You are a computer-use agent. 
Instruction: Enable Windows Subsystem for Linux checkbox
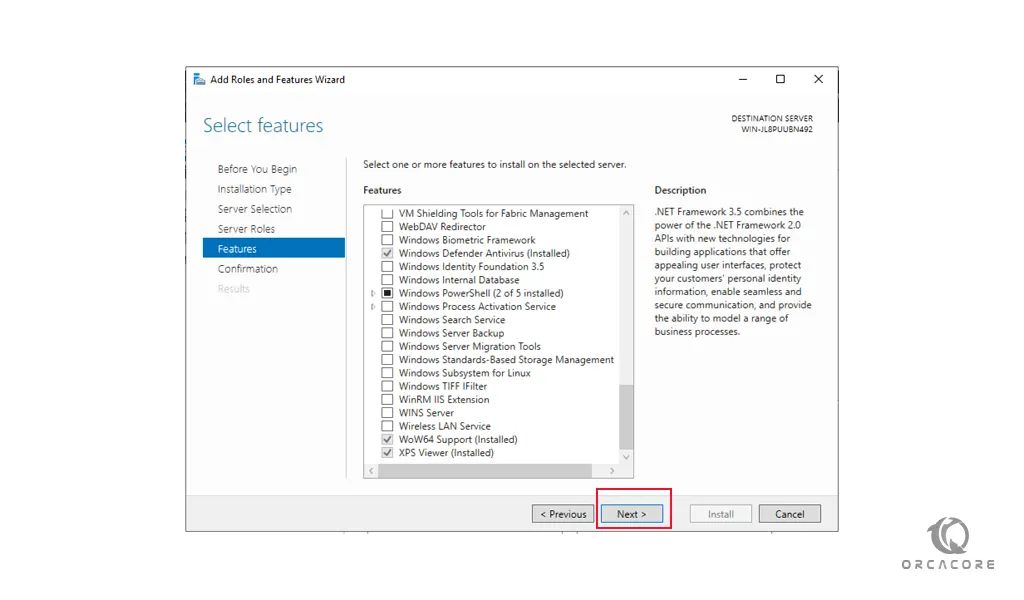387,373
